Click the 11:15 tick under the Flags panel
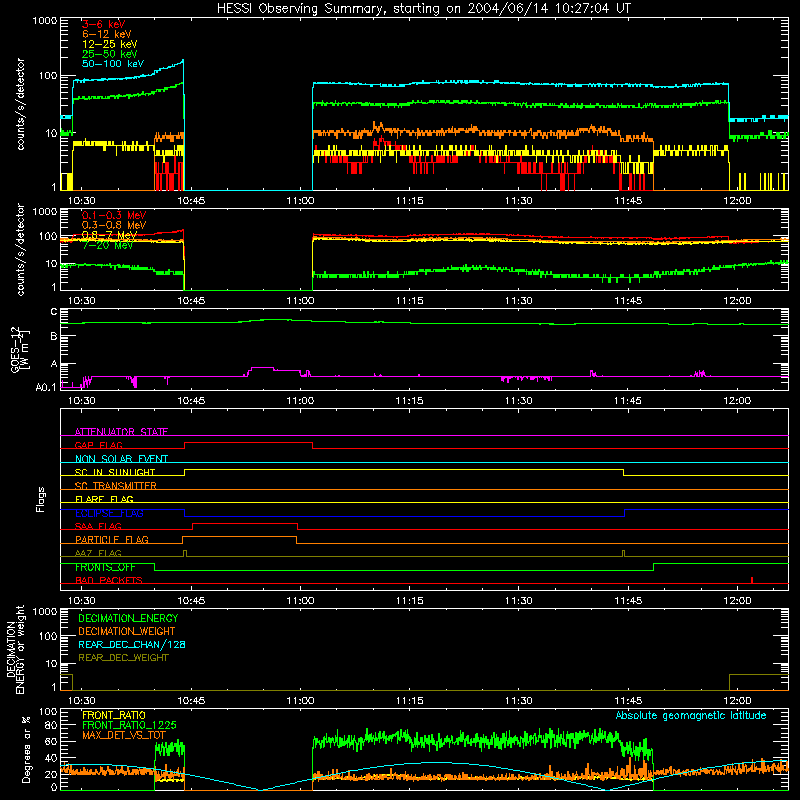The height and width of the screenshot is (800, 800). [409, 601]
